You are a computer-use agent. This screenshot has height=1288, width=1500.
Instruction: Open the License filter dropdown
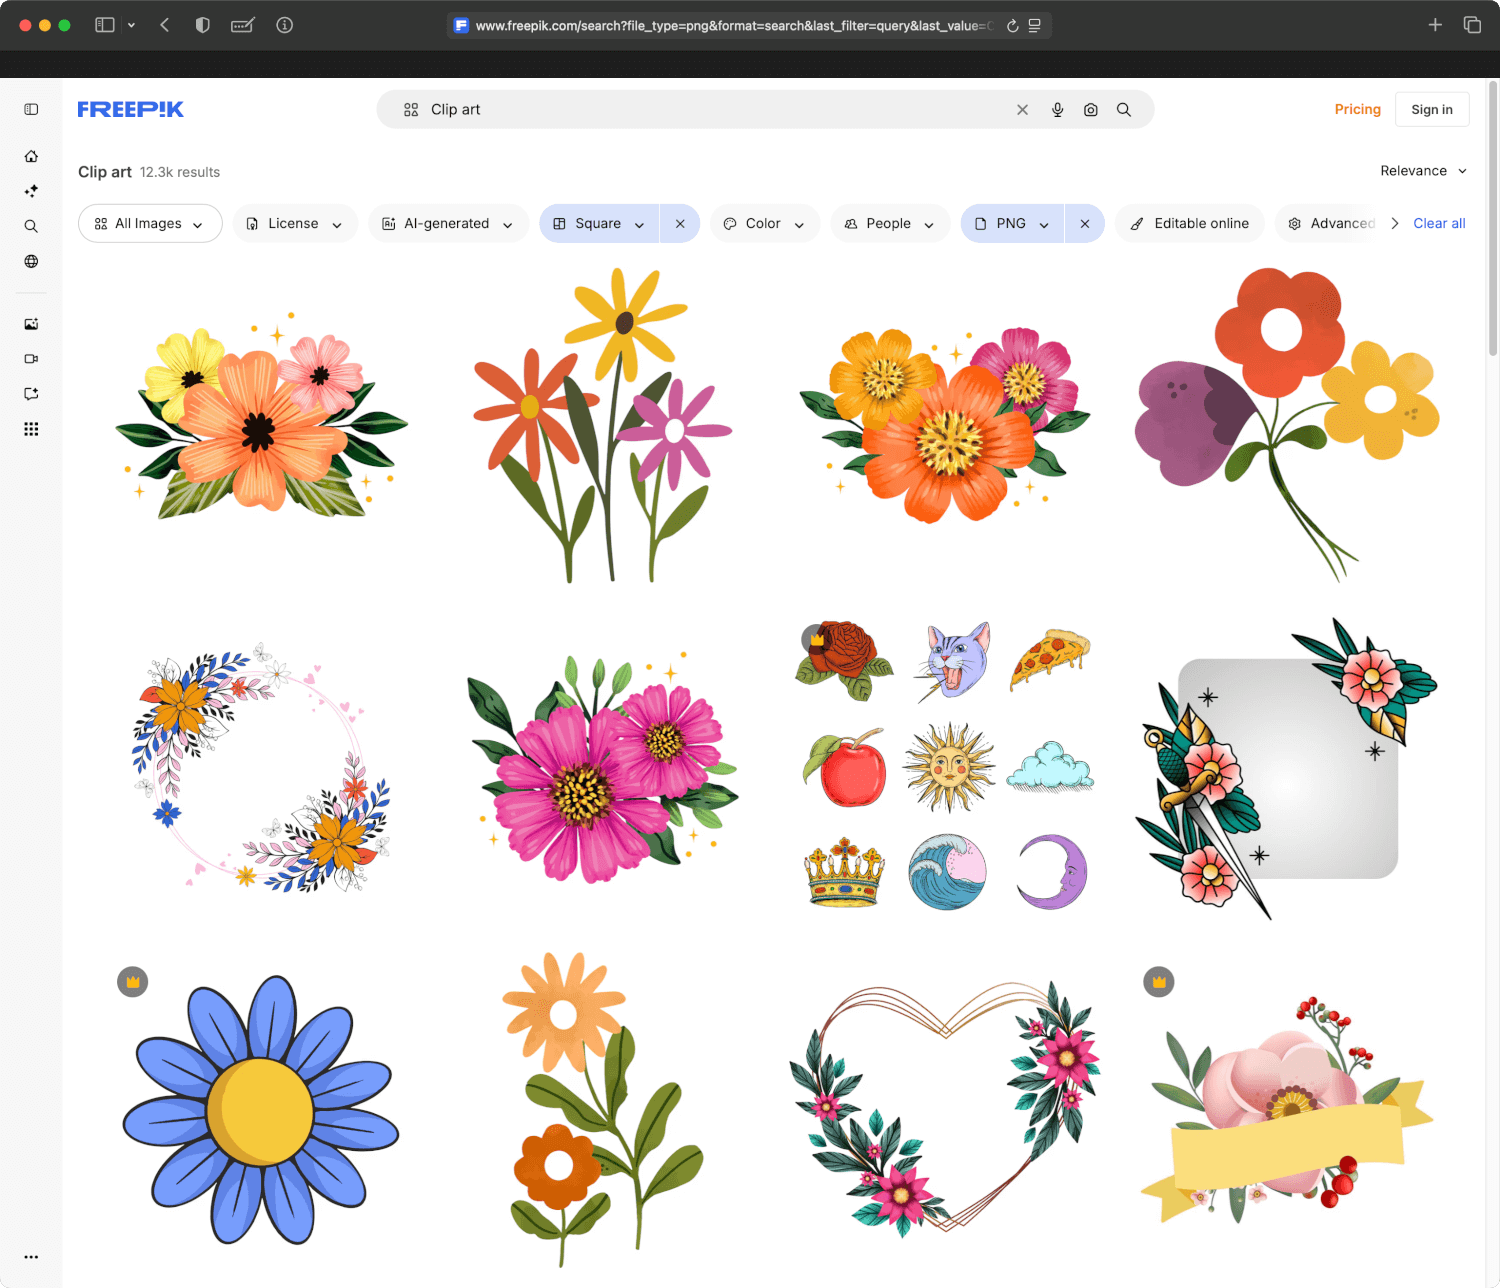(295, 223)
